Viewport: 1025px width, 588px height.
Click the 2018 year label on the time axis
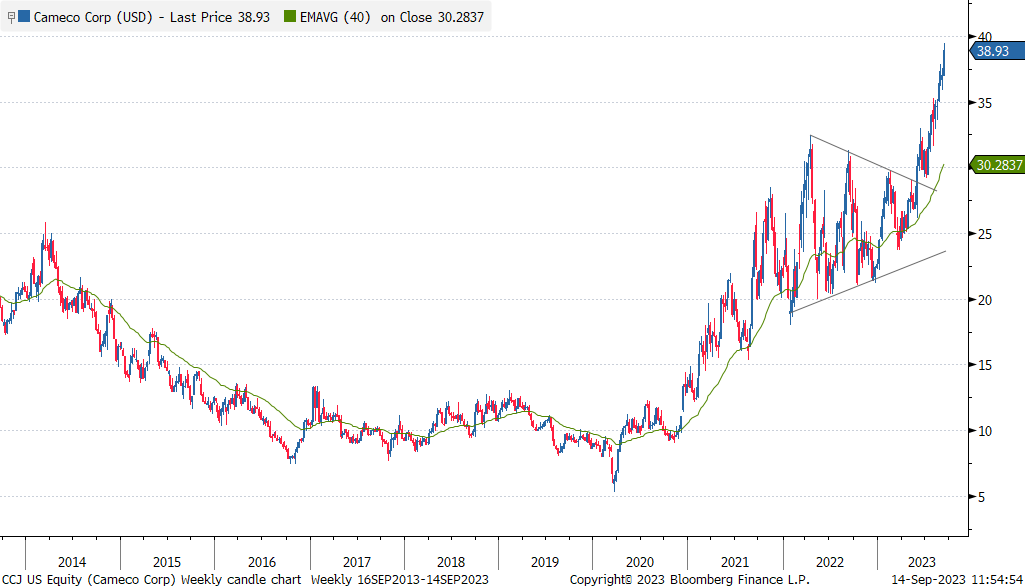point(450,562)
